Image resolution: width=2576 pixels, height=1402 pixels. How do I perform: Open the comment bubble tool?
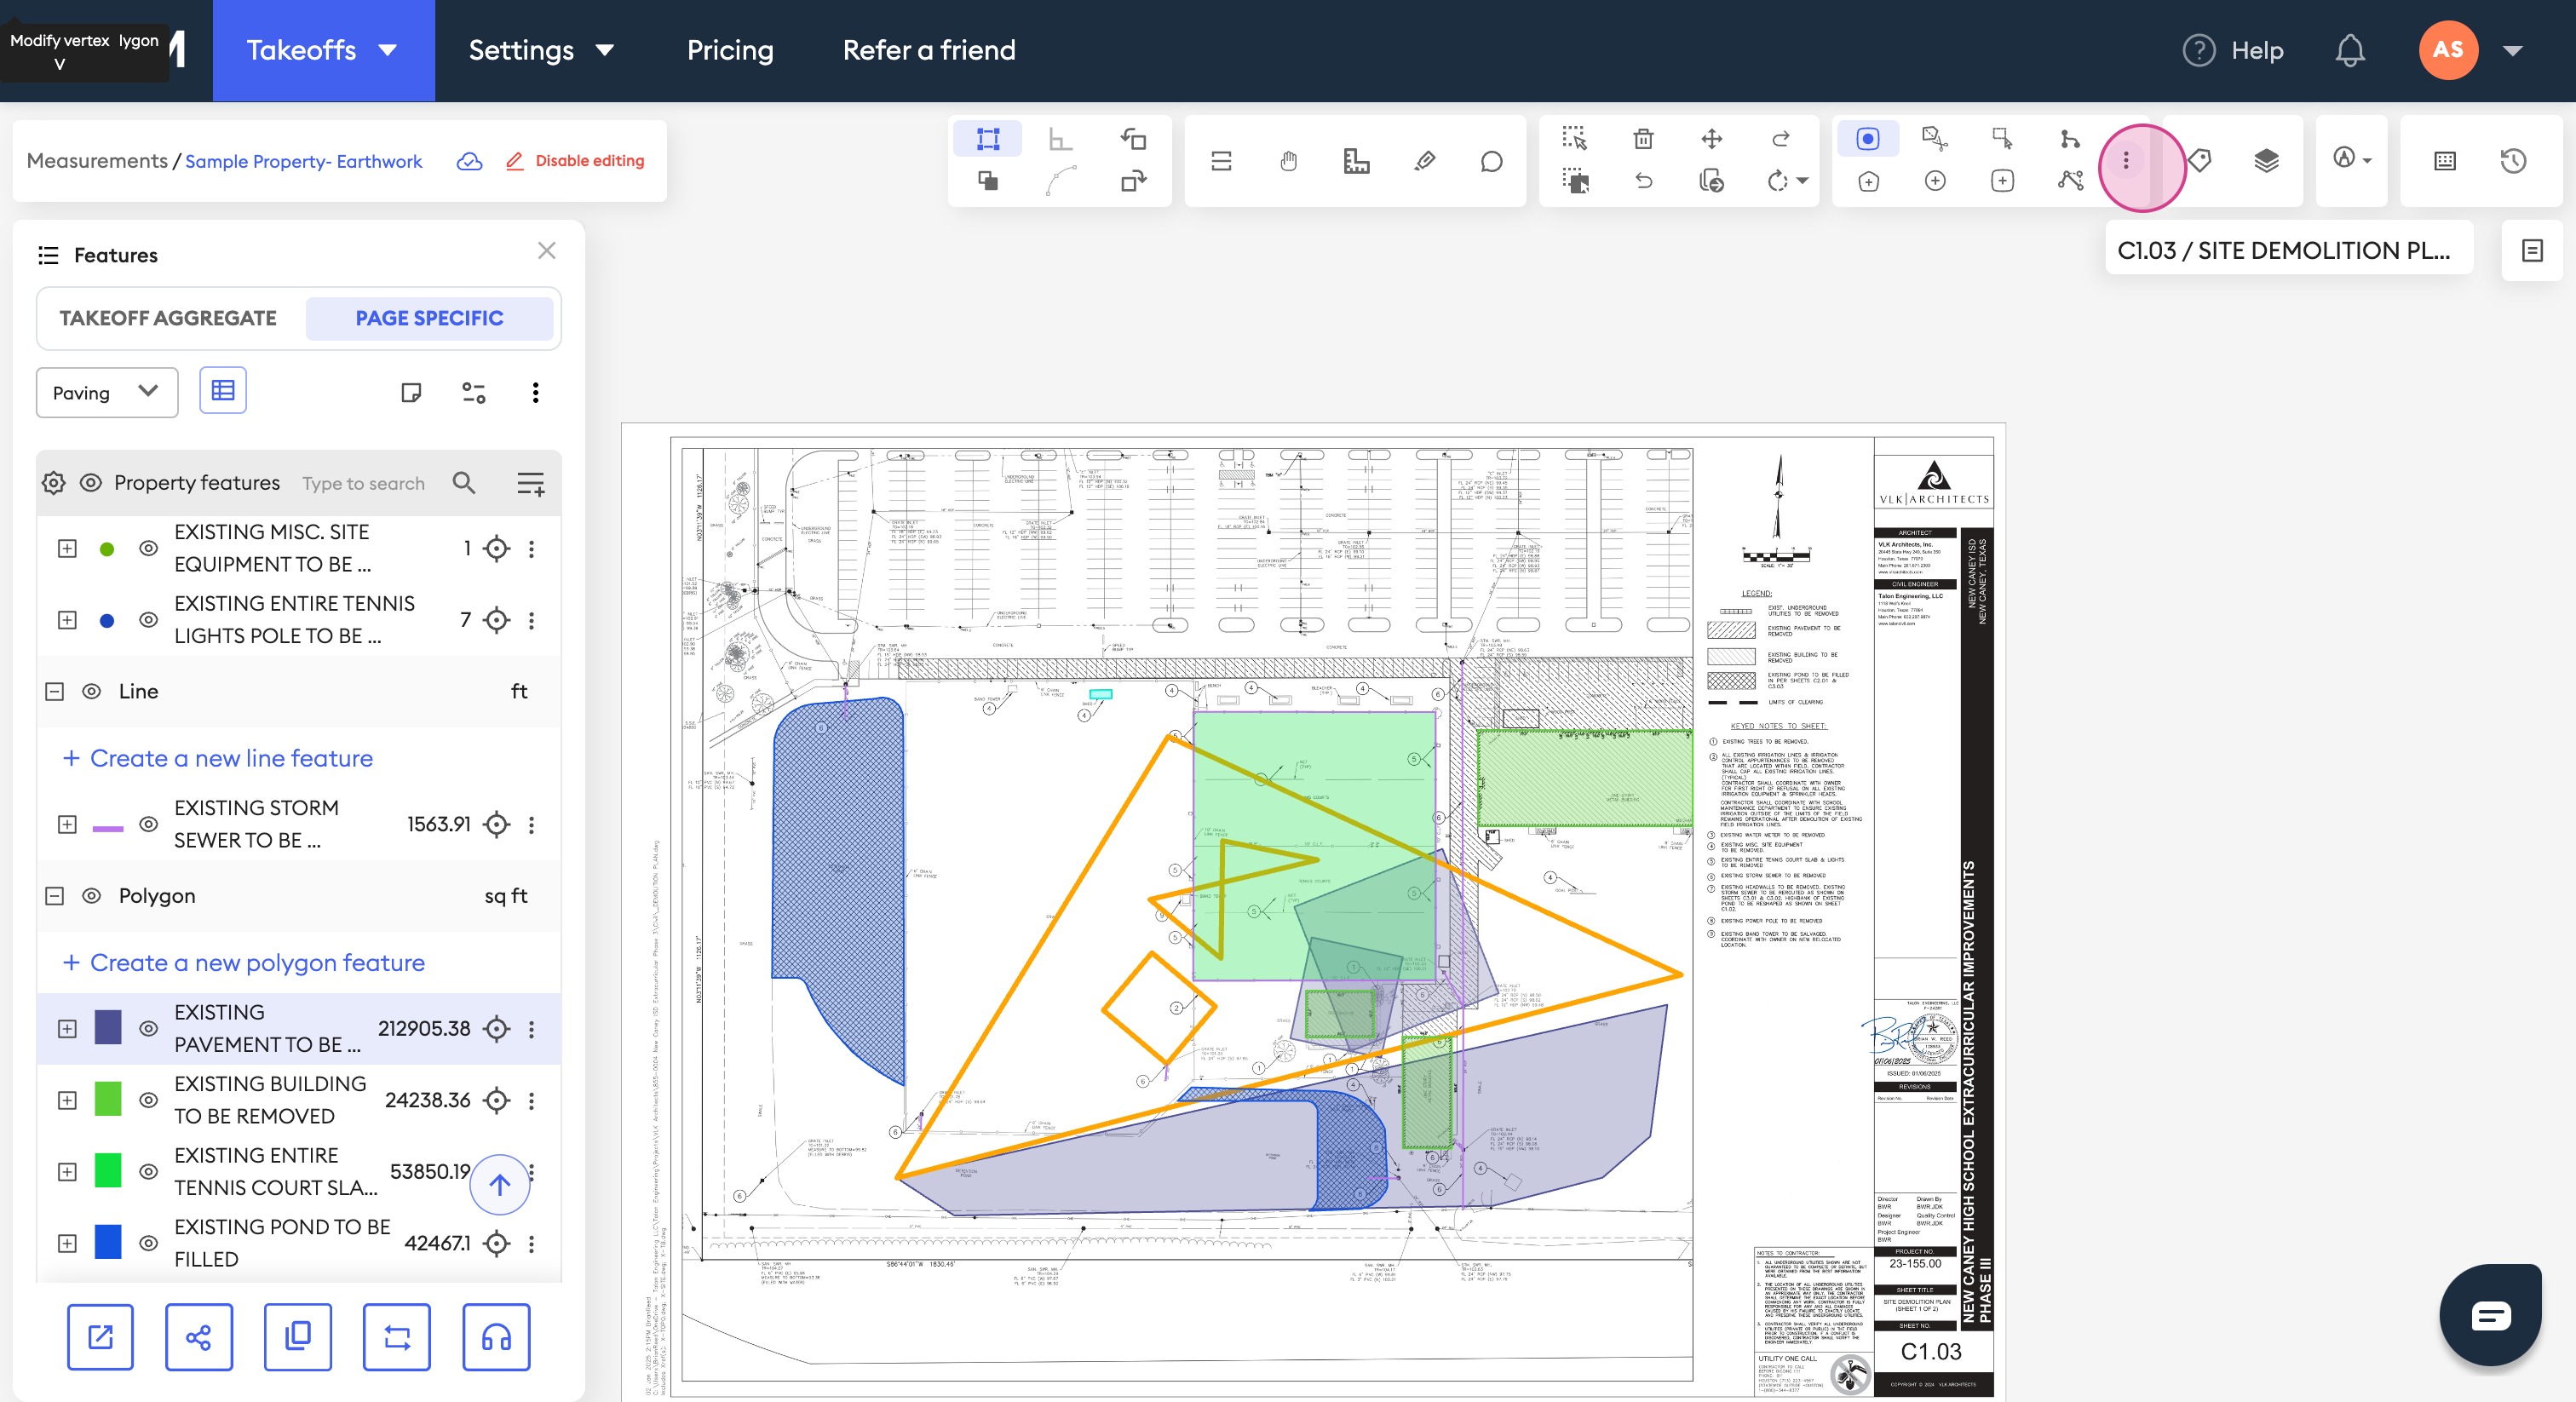(x=1491, y=161)
